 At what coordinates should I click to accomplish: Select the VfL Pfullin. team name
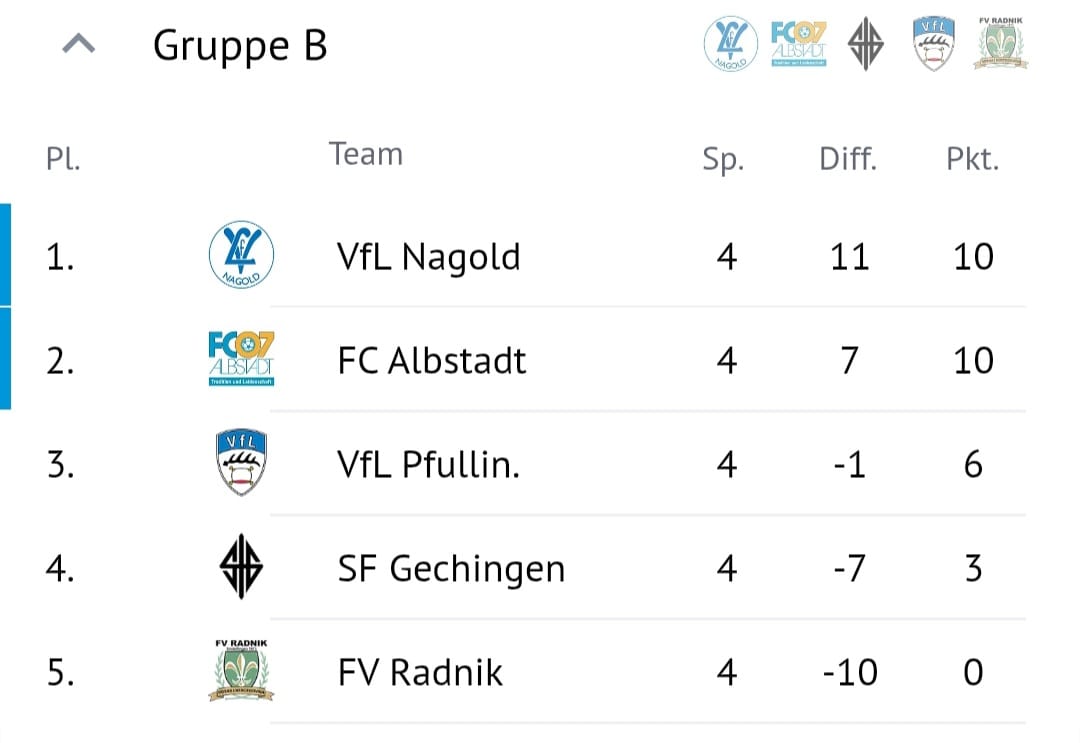(x=429, y=464)
